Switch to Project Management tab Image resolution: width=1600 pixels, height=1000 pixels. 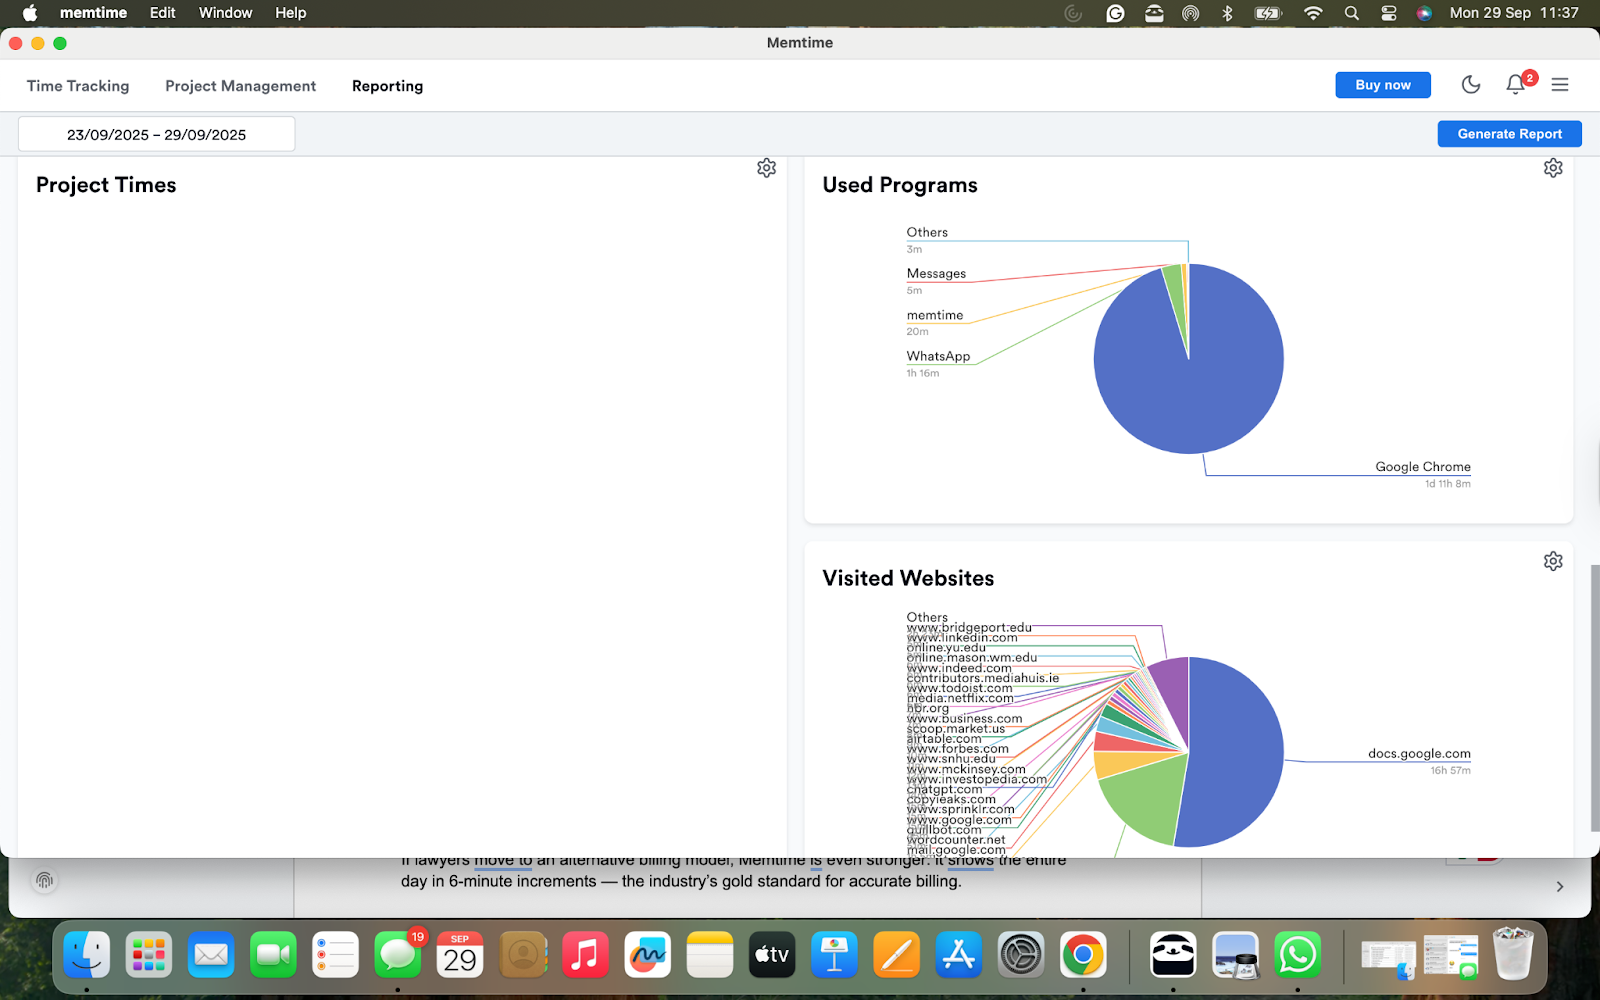click(240, 86)
